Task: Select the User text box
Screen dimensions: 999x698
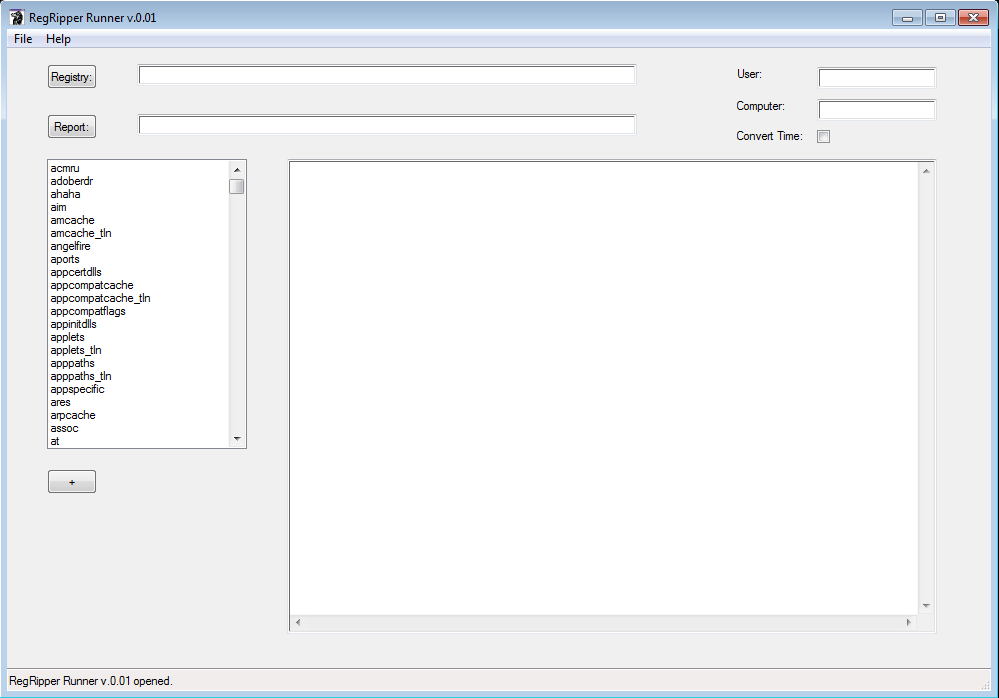Action: (x=876, y=78)
